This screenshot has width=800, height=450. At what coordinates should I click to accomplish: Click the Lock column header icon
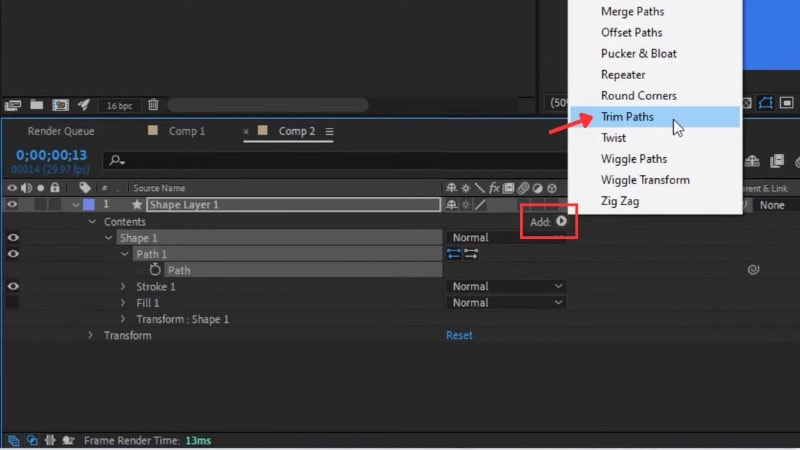click(x=55, y=188)
